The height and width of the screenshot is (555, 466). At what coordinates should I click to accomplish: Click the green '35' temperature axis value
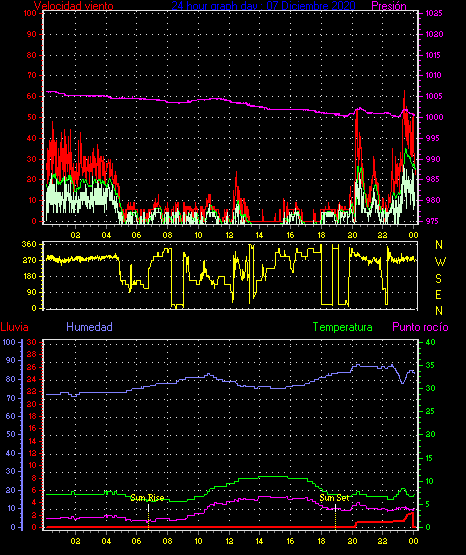430,365
